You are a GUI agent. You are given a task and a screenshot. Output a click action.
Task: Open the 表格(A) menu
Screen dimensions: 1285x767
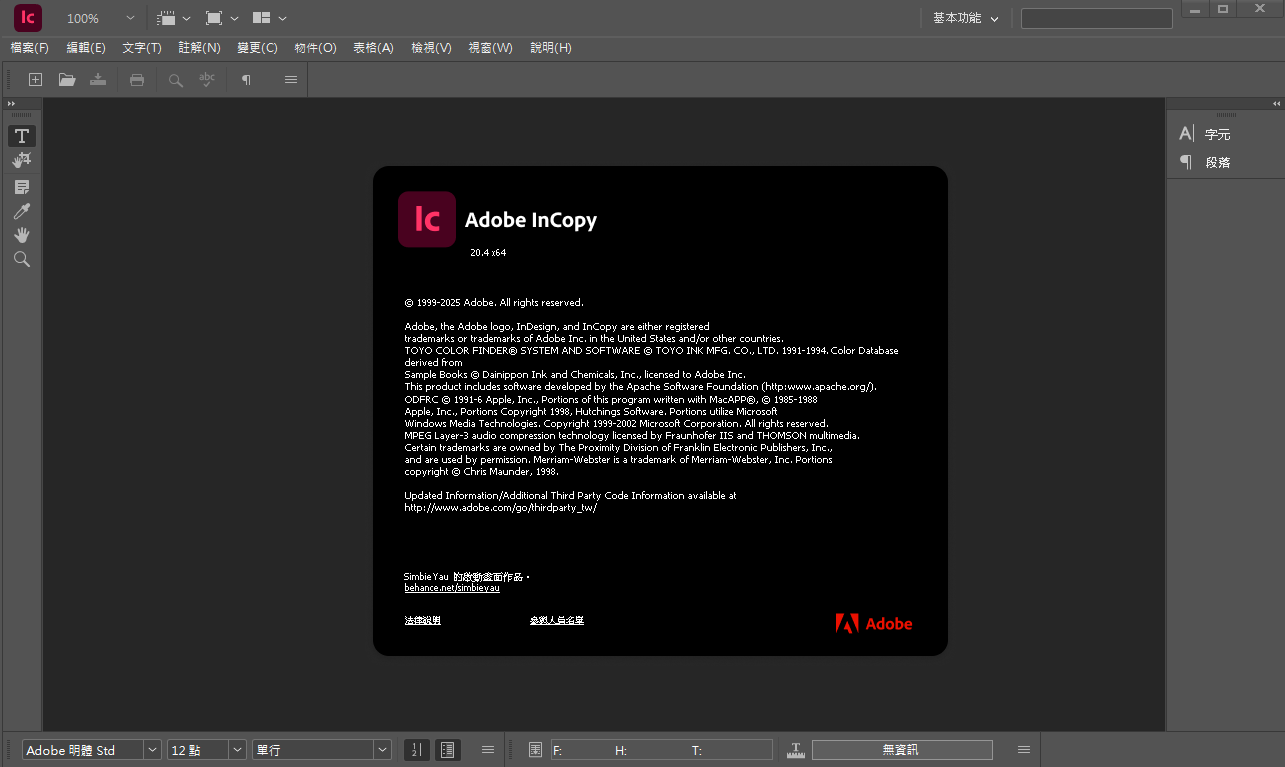click(373, 48)
